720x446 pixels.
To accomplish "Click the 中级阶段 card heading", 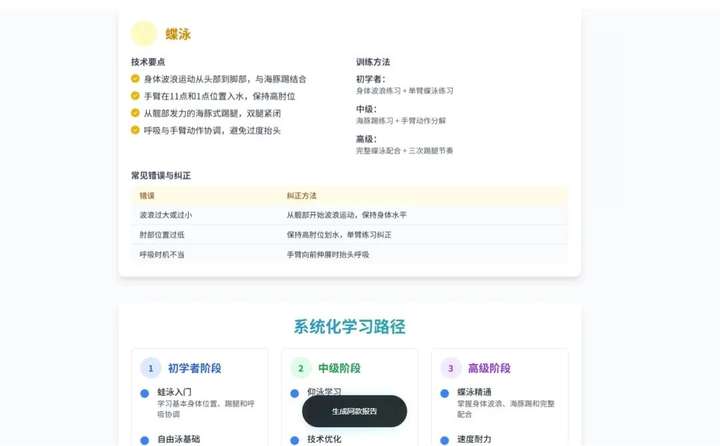I will tap(339, 368).
